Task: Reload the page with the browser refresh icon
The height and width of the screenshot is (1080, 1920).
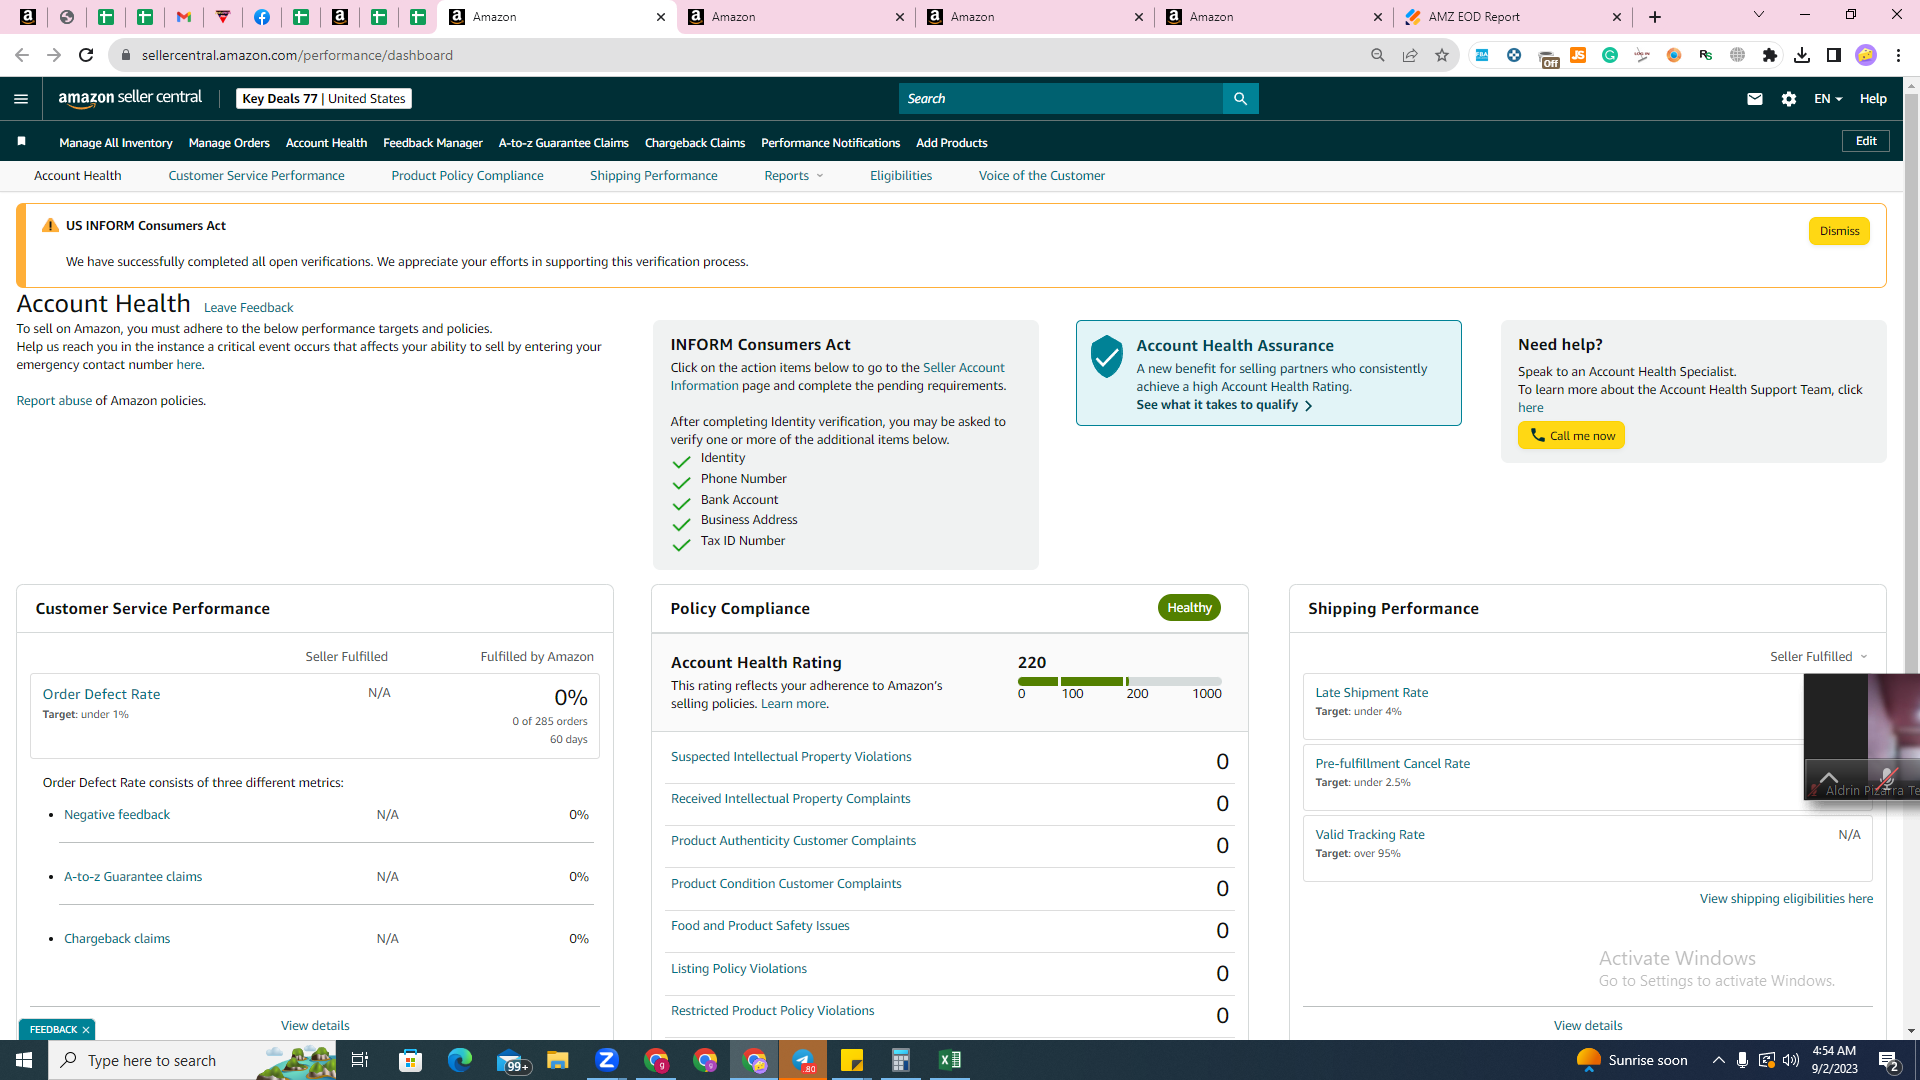Action: point(86,55)
